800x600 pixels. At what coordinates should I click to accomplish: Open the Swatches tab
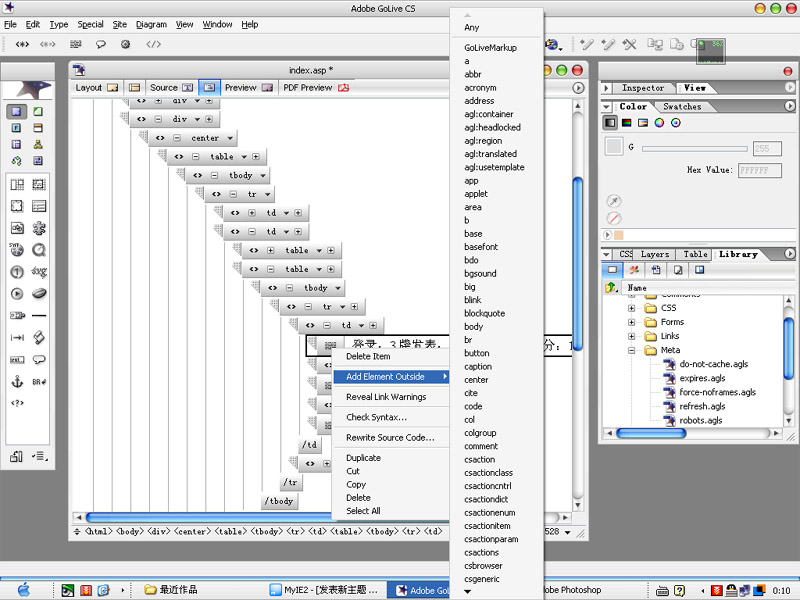pos(682,106)
